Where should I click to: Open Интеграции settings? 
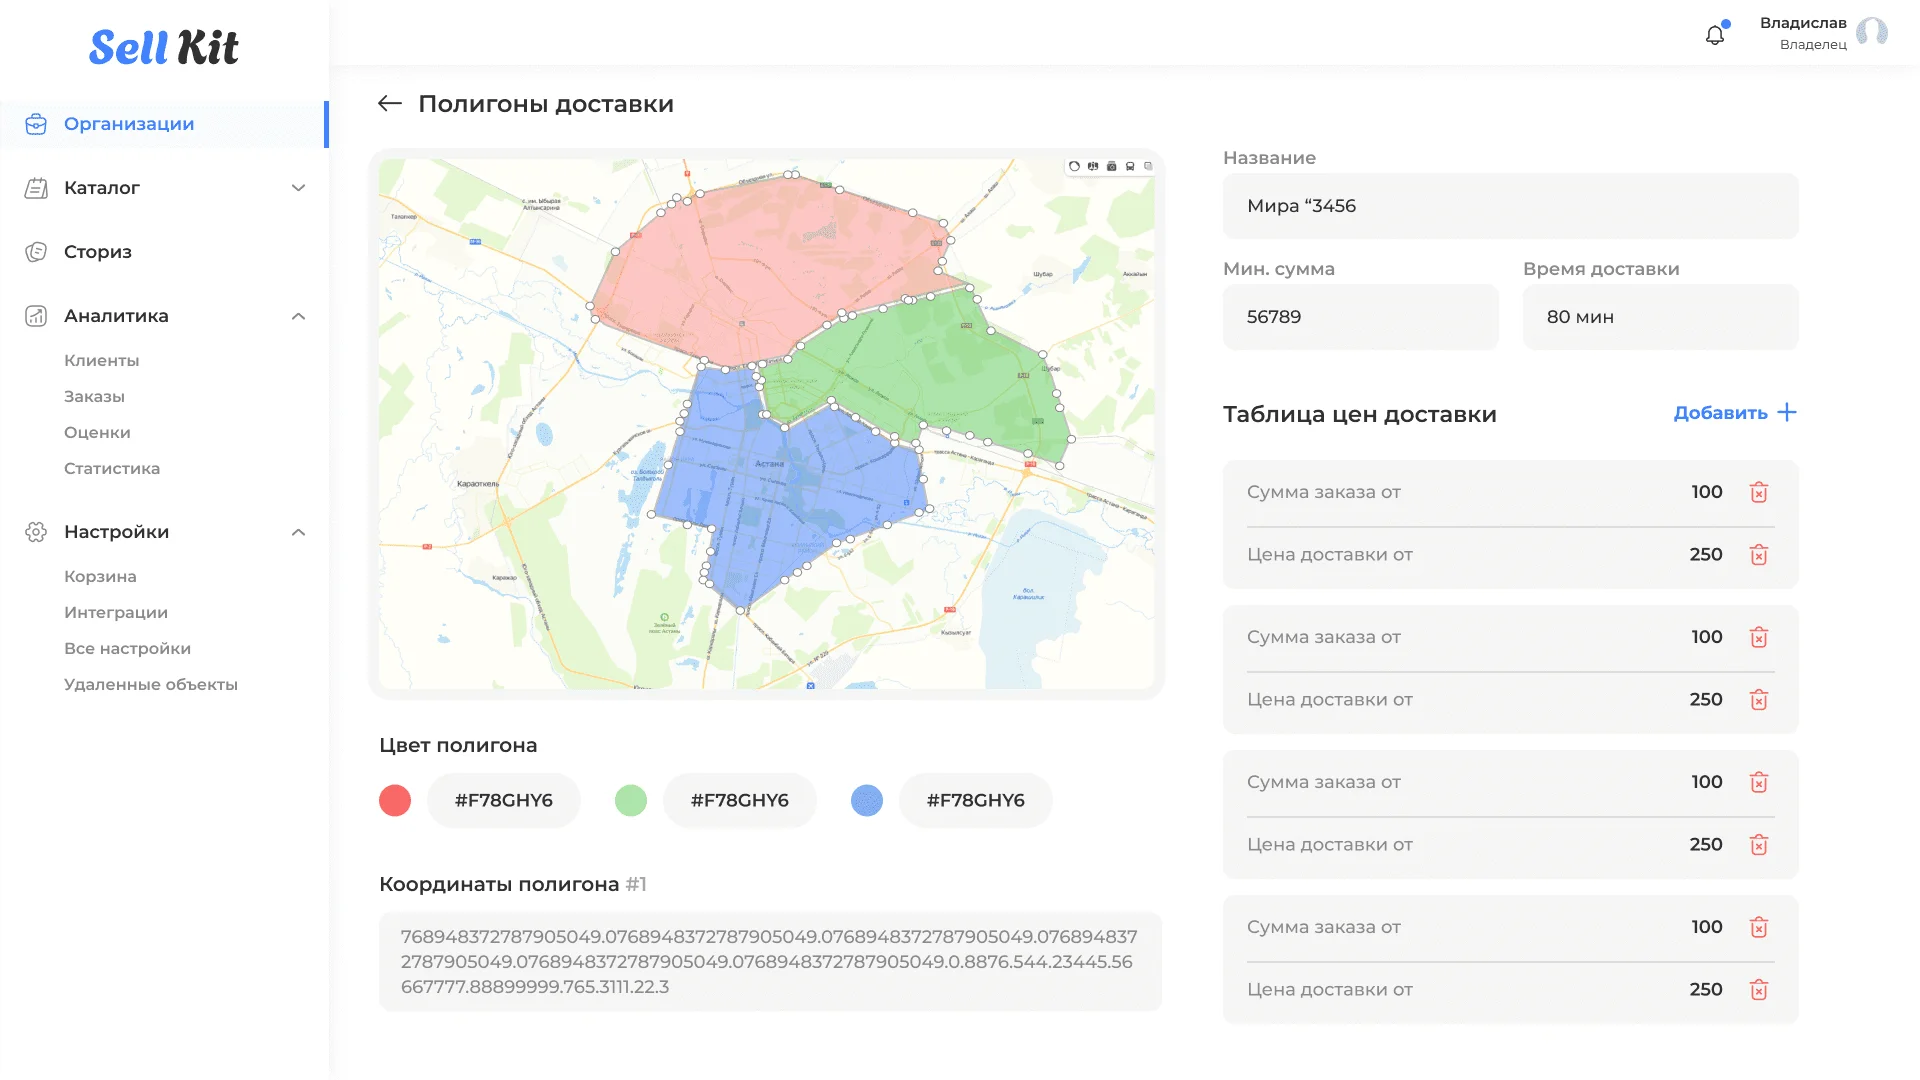(x=116, y=612)
